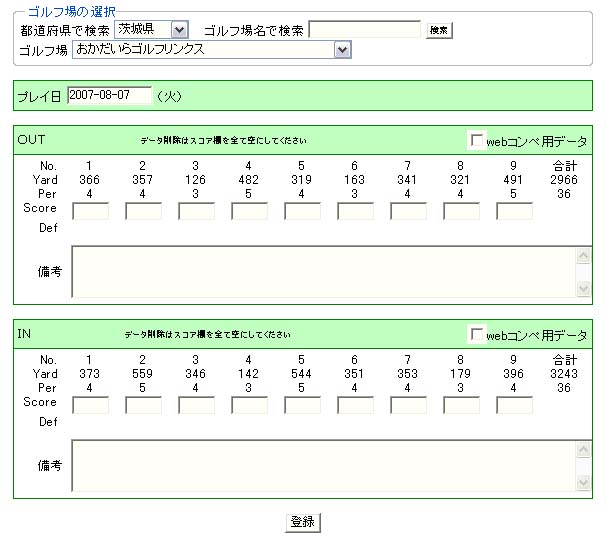
Task: Click scroll up arrow in OUT remarks box
Action: [584, 255]
